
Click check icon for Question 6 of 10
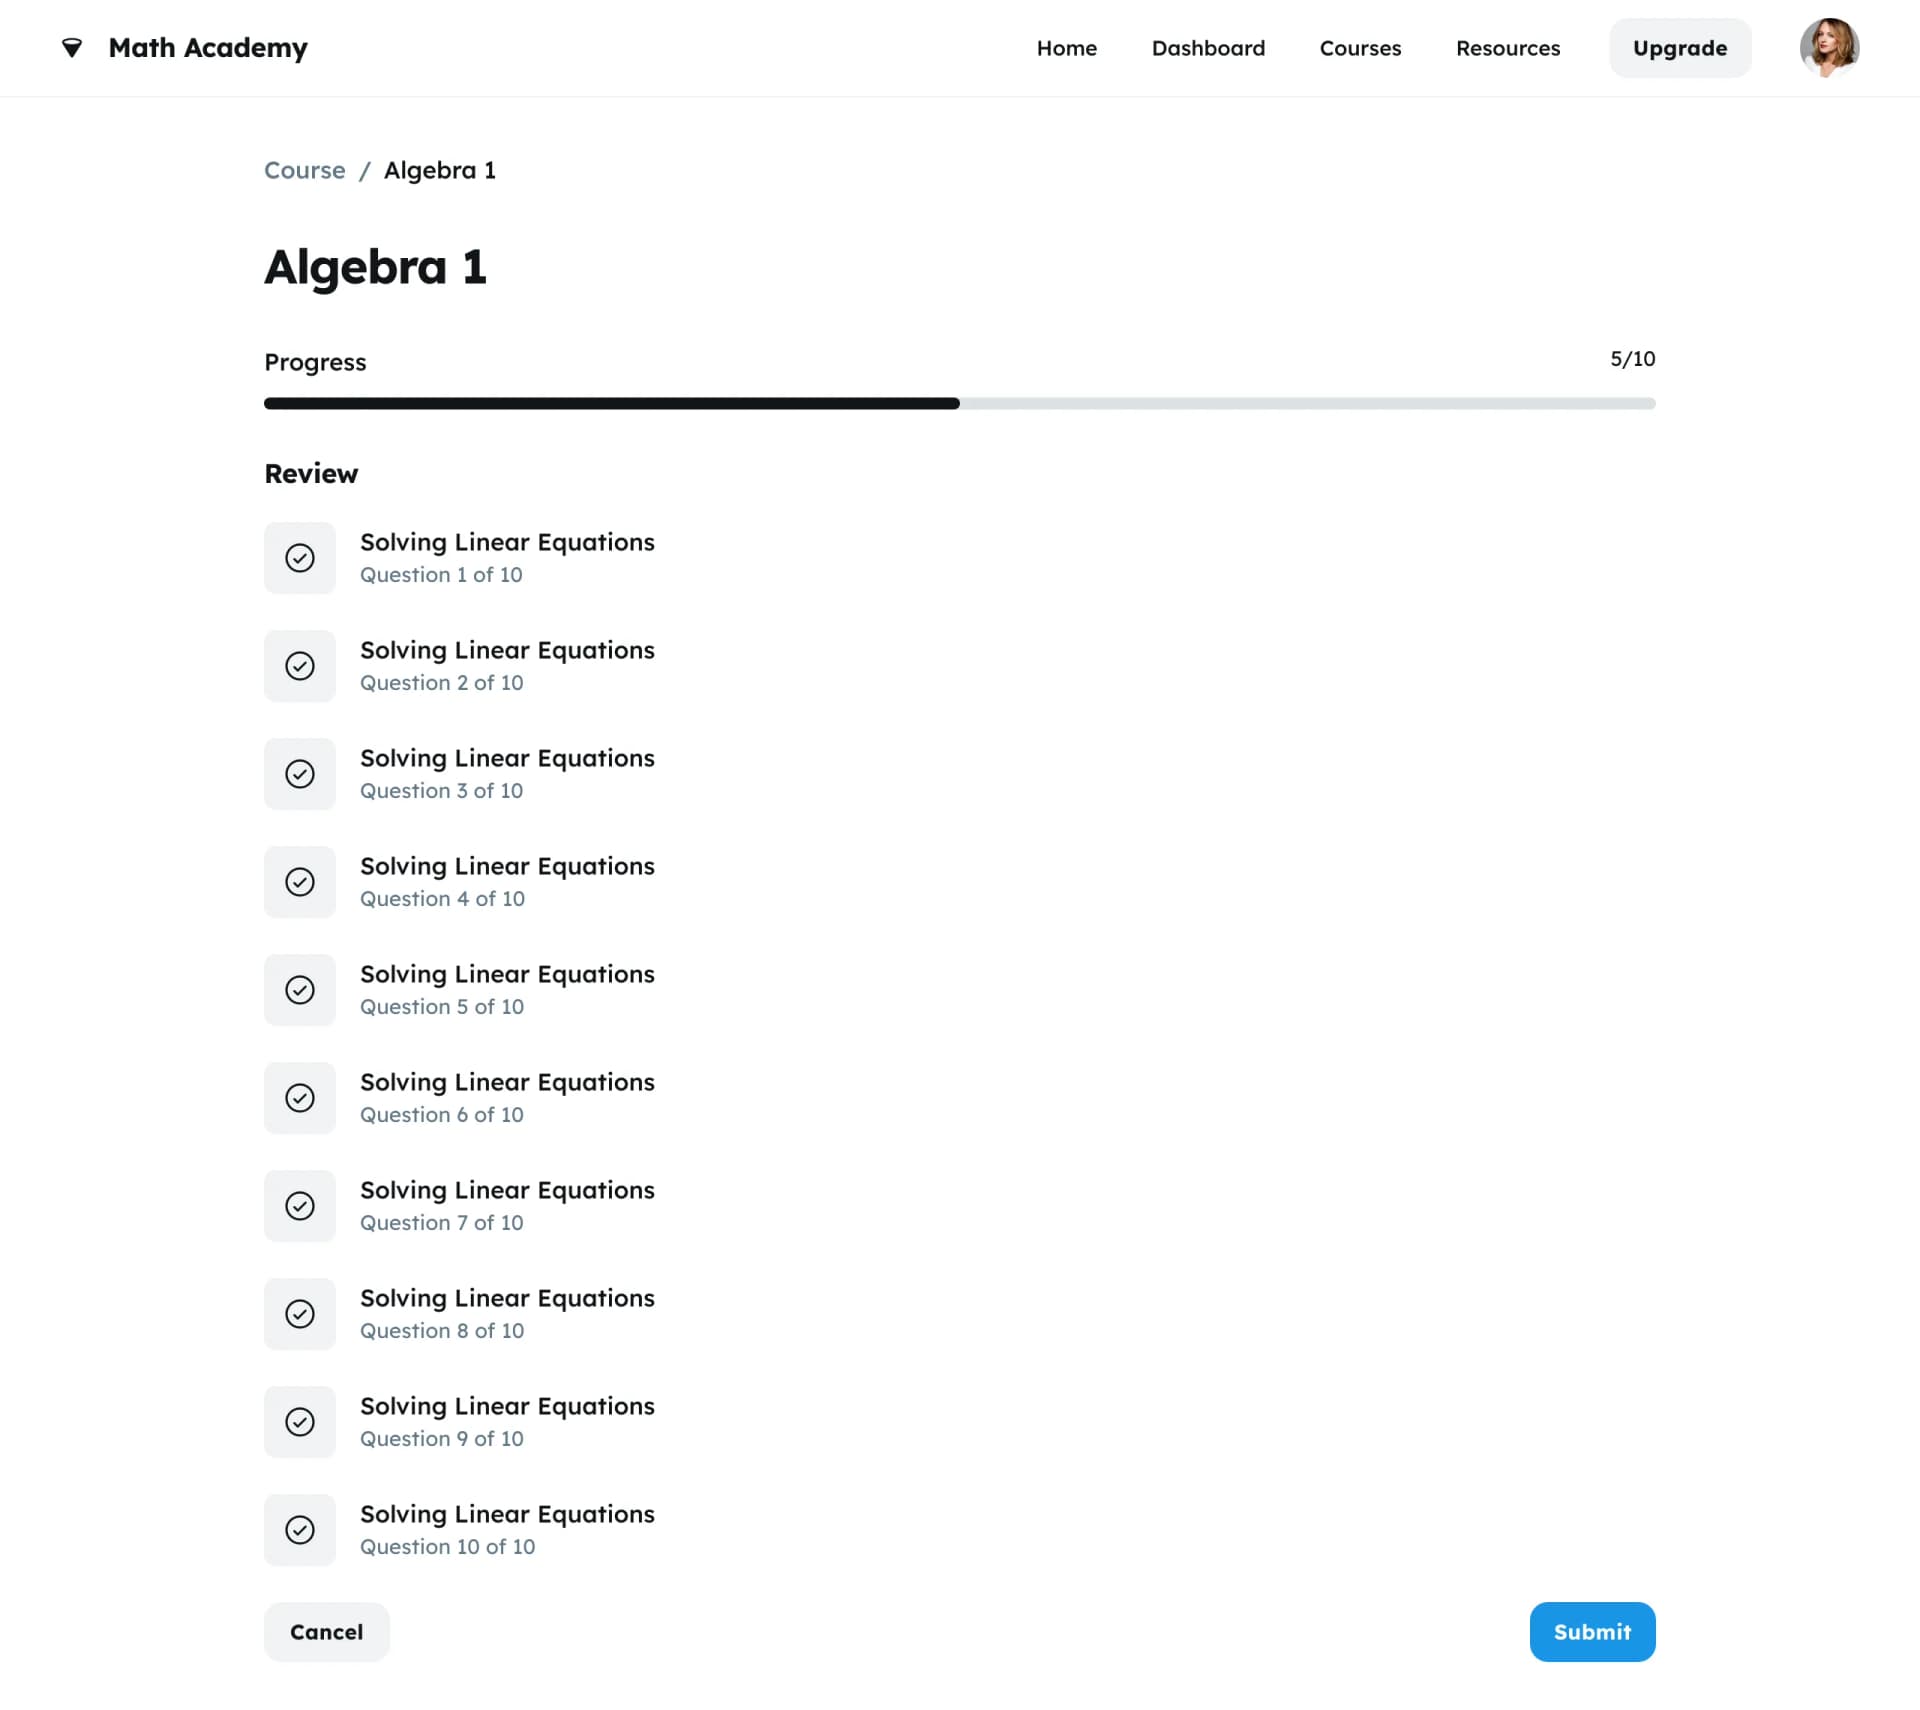click(300, 1098)
